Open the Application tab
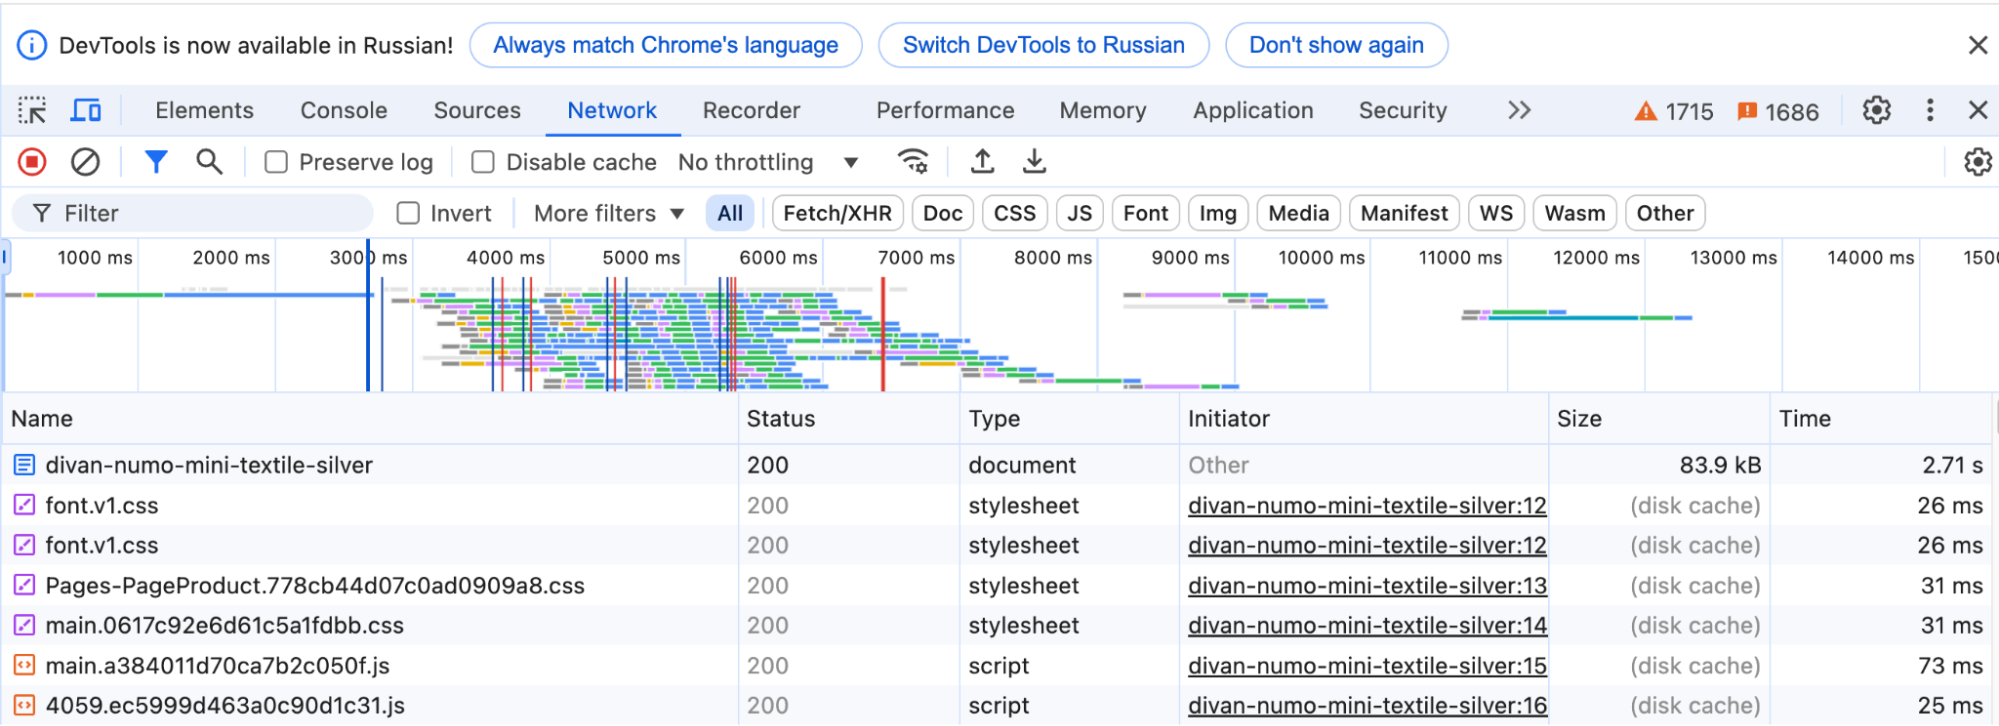The height and width of the screenshot is (726, 1999). (x=1253, y=110)
